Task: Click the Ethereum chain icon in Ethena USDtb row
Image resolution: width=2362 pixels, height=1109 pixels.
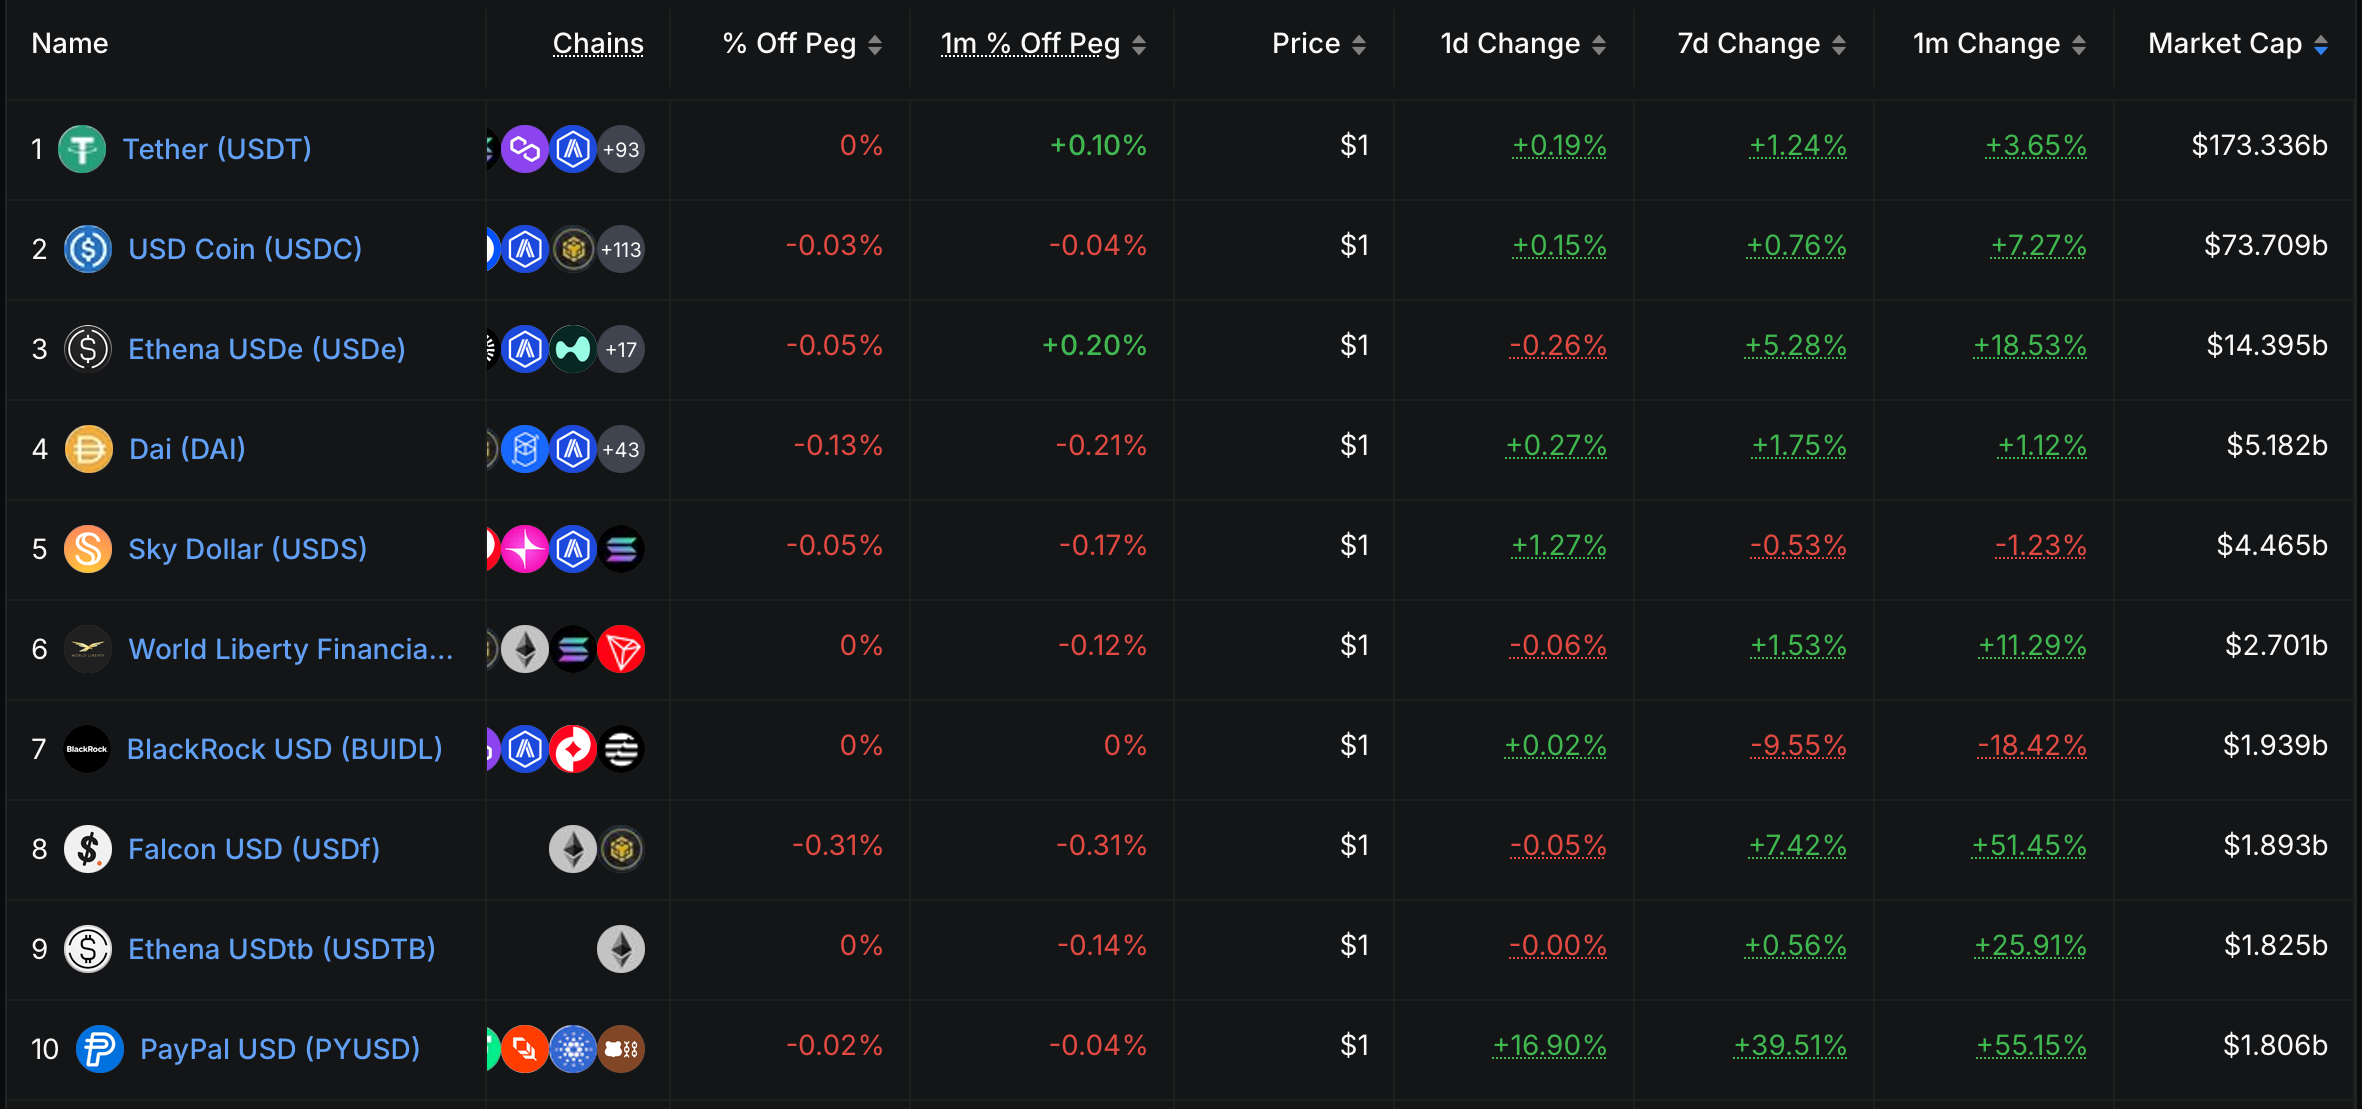Action: (x=621, y=949)
